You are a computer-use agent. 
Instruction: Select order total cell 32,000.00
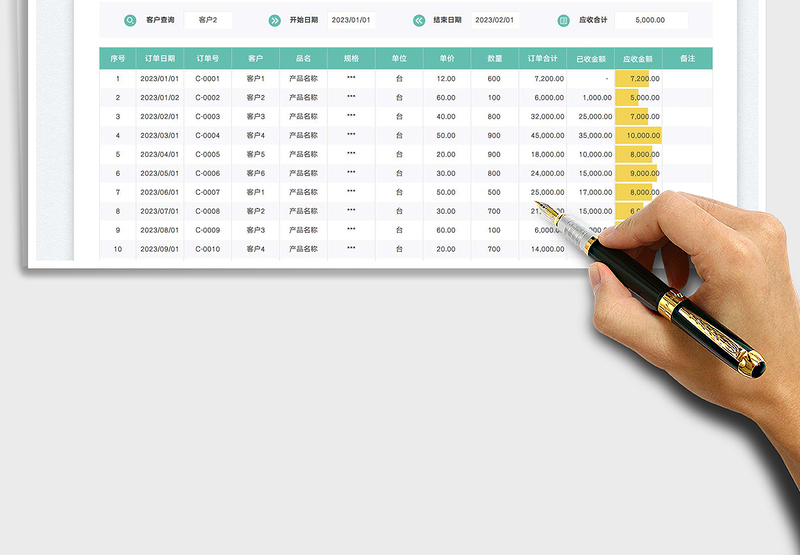(542, 116)
